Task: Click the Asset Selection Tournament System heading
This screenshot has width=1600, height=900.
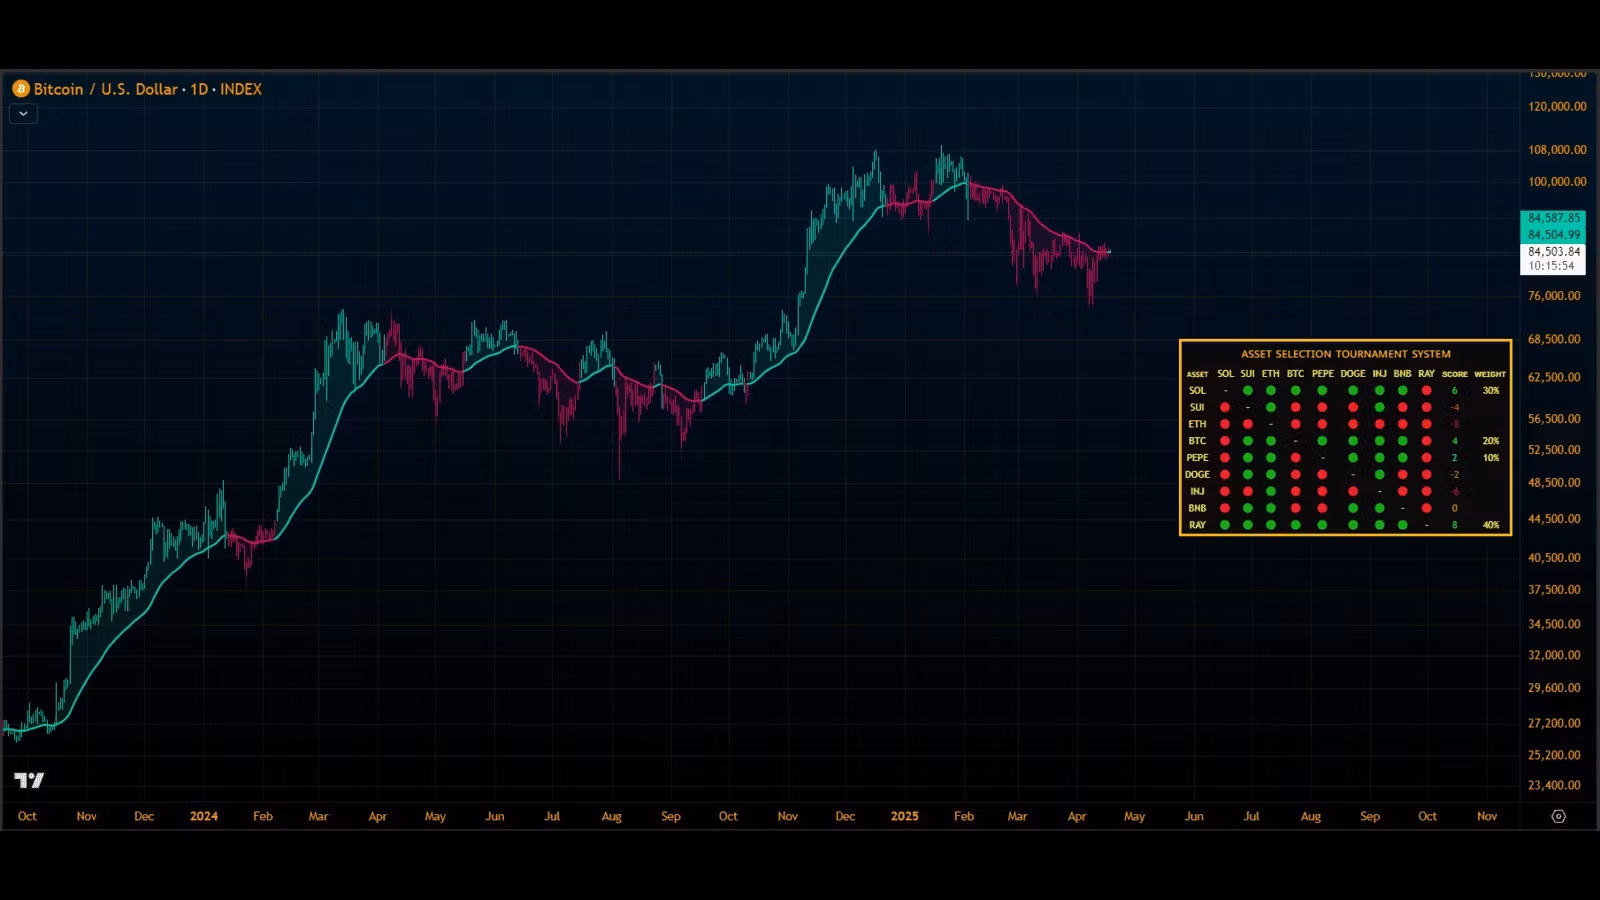Action: tap(1345, 354)
